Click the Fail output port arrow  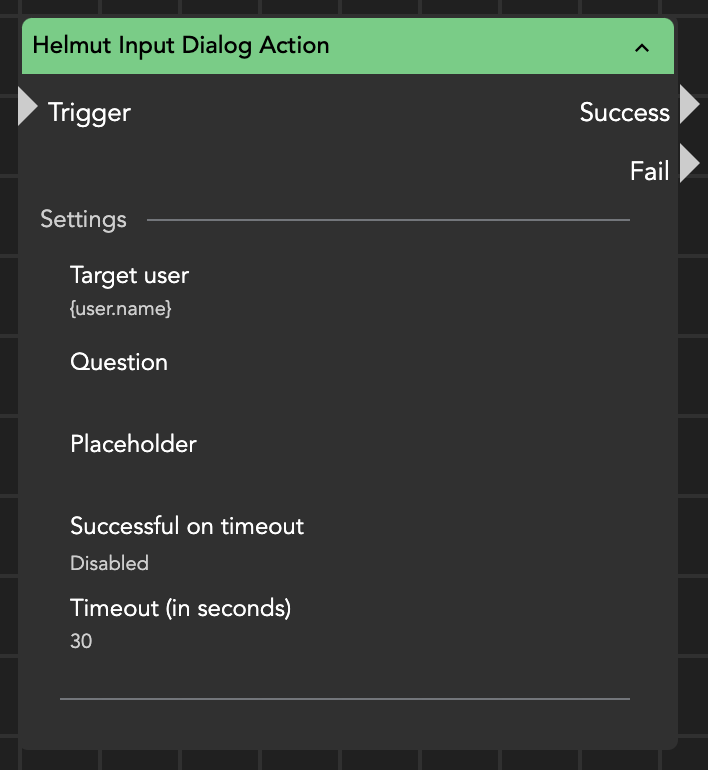[689, 164]
